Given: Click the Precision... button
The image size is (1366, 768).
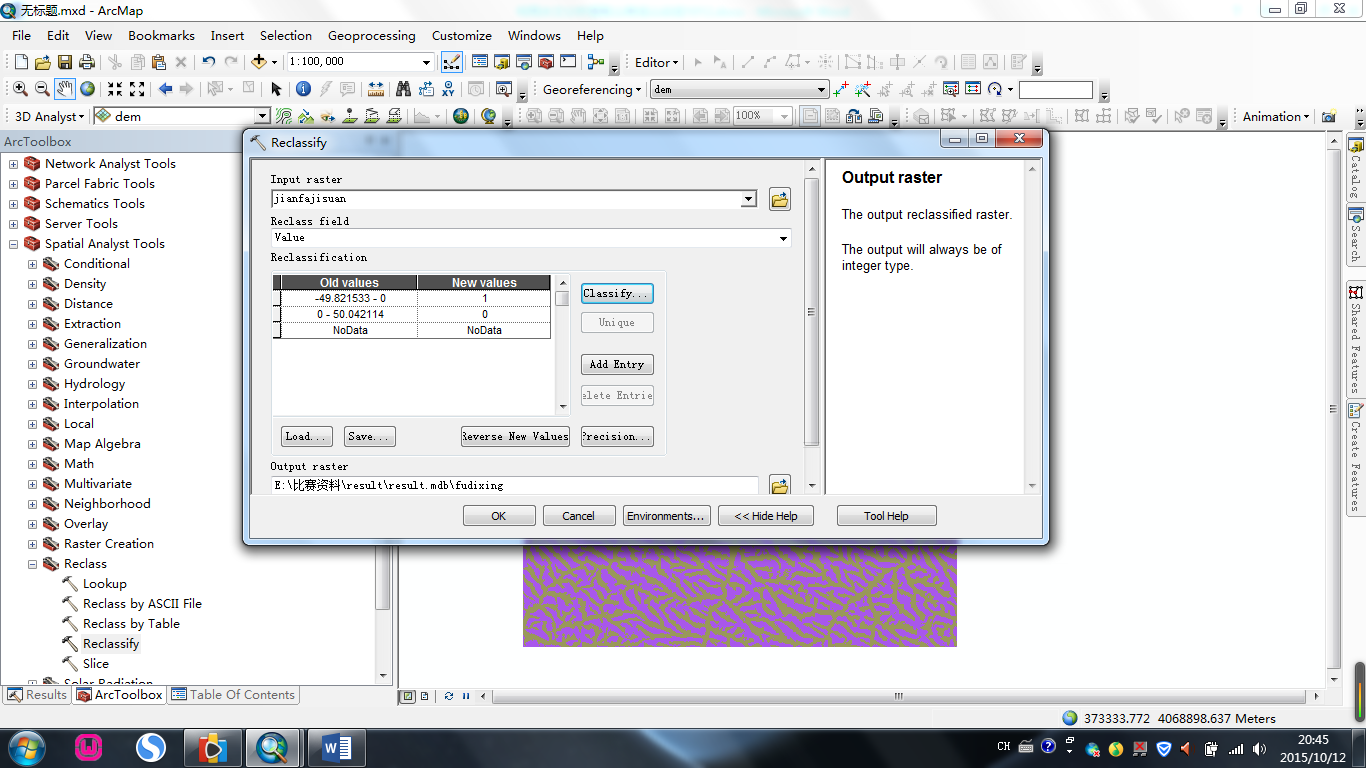Looking at the screenshot, I should (617, 436).
